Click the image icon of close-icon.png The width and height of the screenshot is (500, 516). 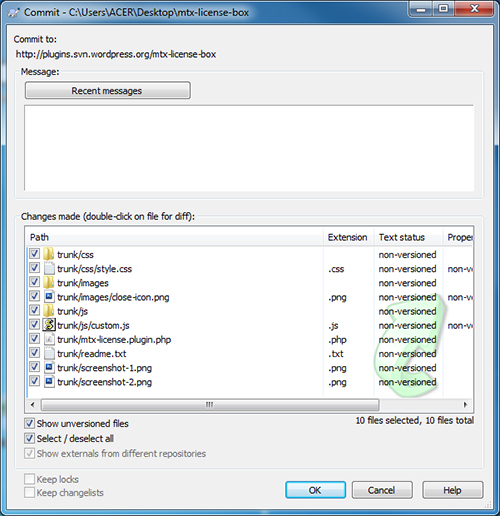coord(49,297)
